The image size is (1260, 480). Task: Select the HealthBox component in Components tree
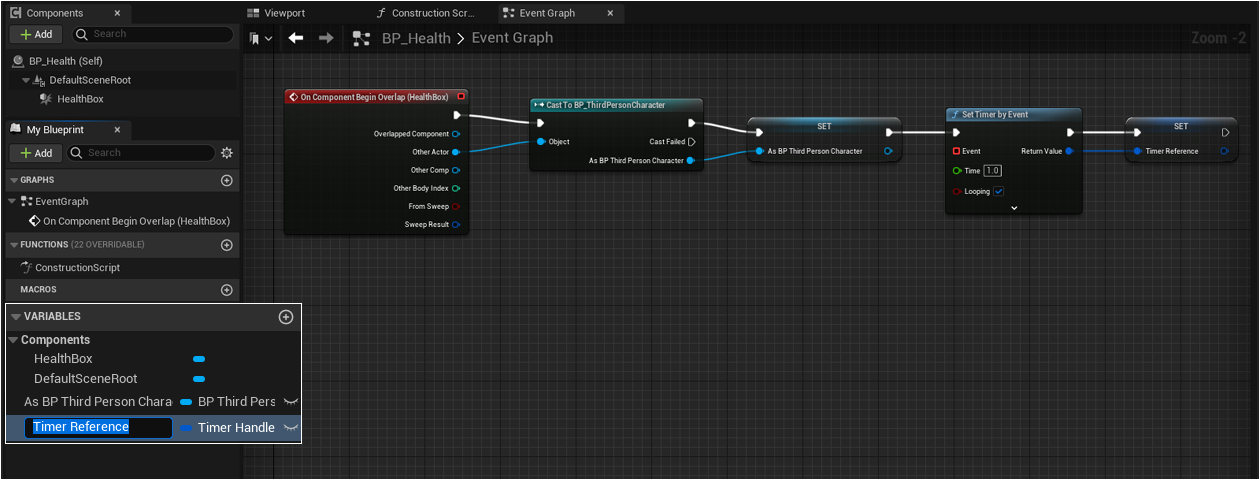click(x=80, y=99)
